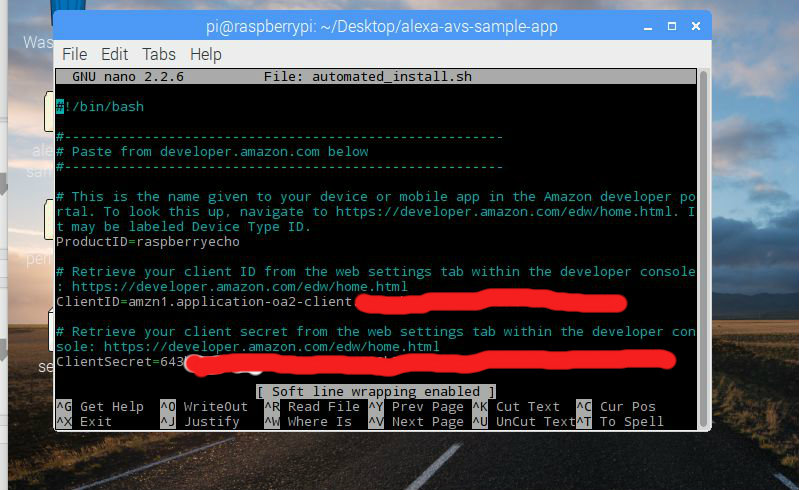
Task: Click 'labeled Device Type ID.' comment text
Action: point(220,227)
